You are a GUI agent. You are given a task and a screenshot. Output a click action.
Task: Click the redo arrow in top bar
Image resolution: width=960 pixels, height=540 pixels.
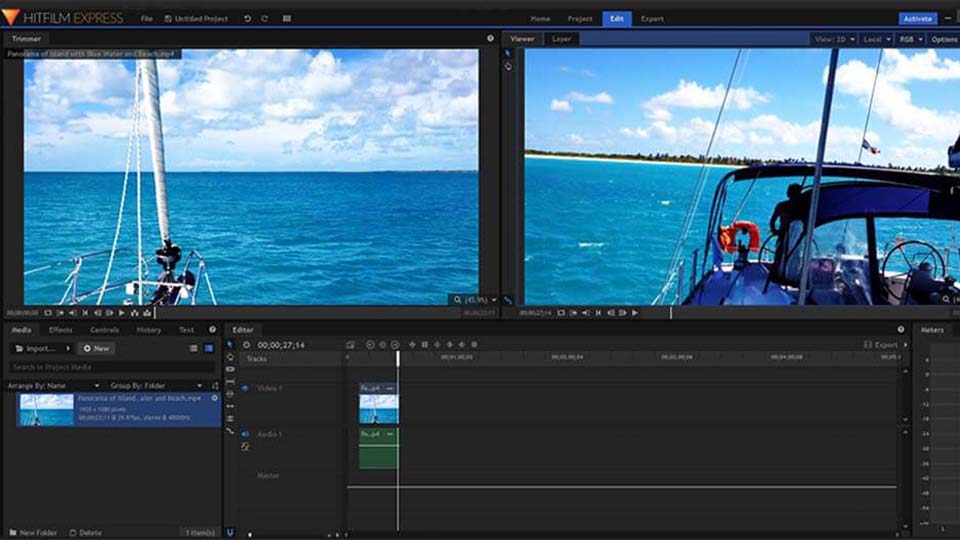[264, 19]
